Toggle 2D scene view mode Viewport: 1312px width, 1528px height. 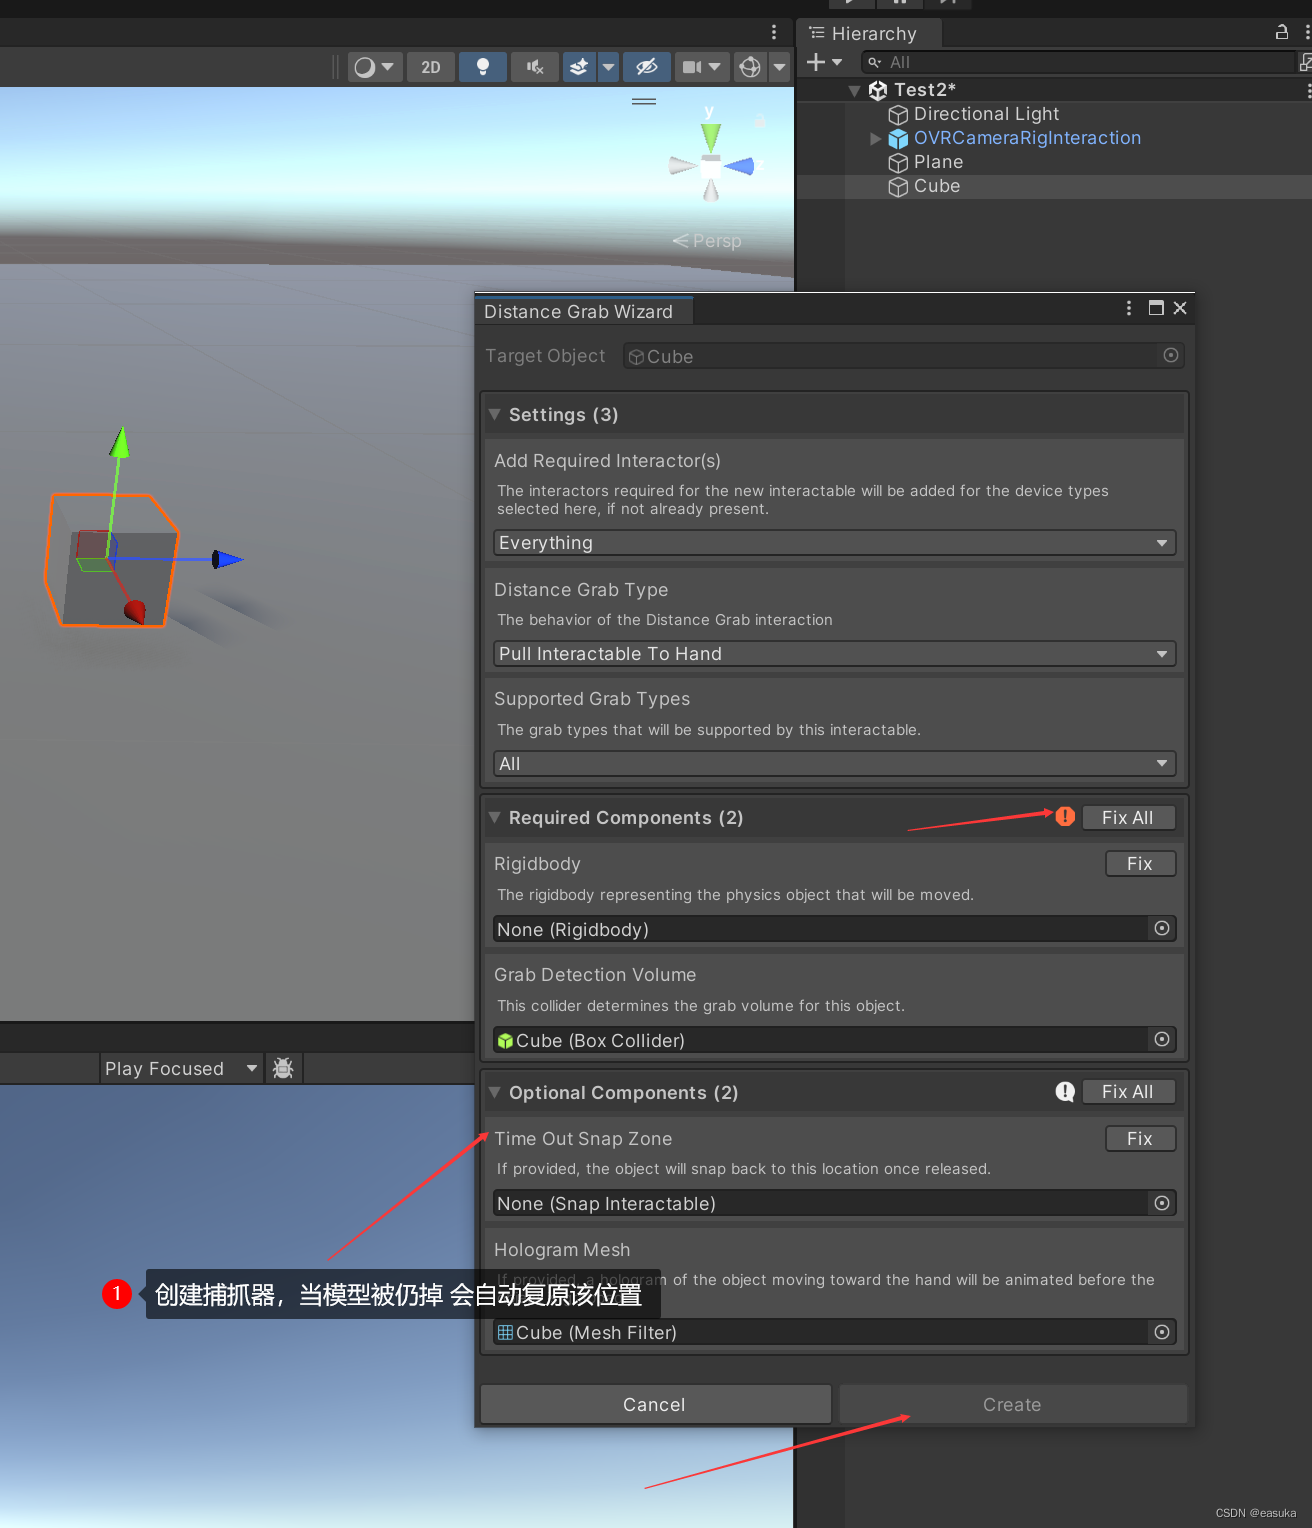click(x=430, y=67)
